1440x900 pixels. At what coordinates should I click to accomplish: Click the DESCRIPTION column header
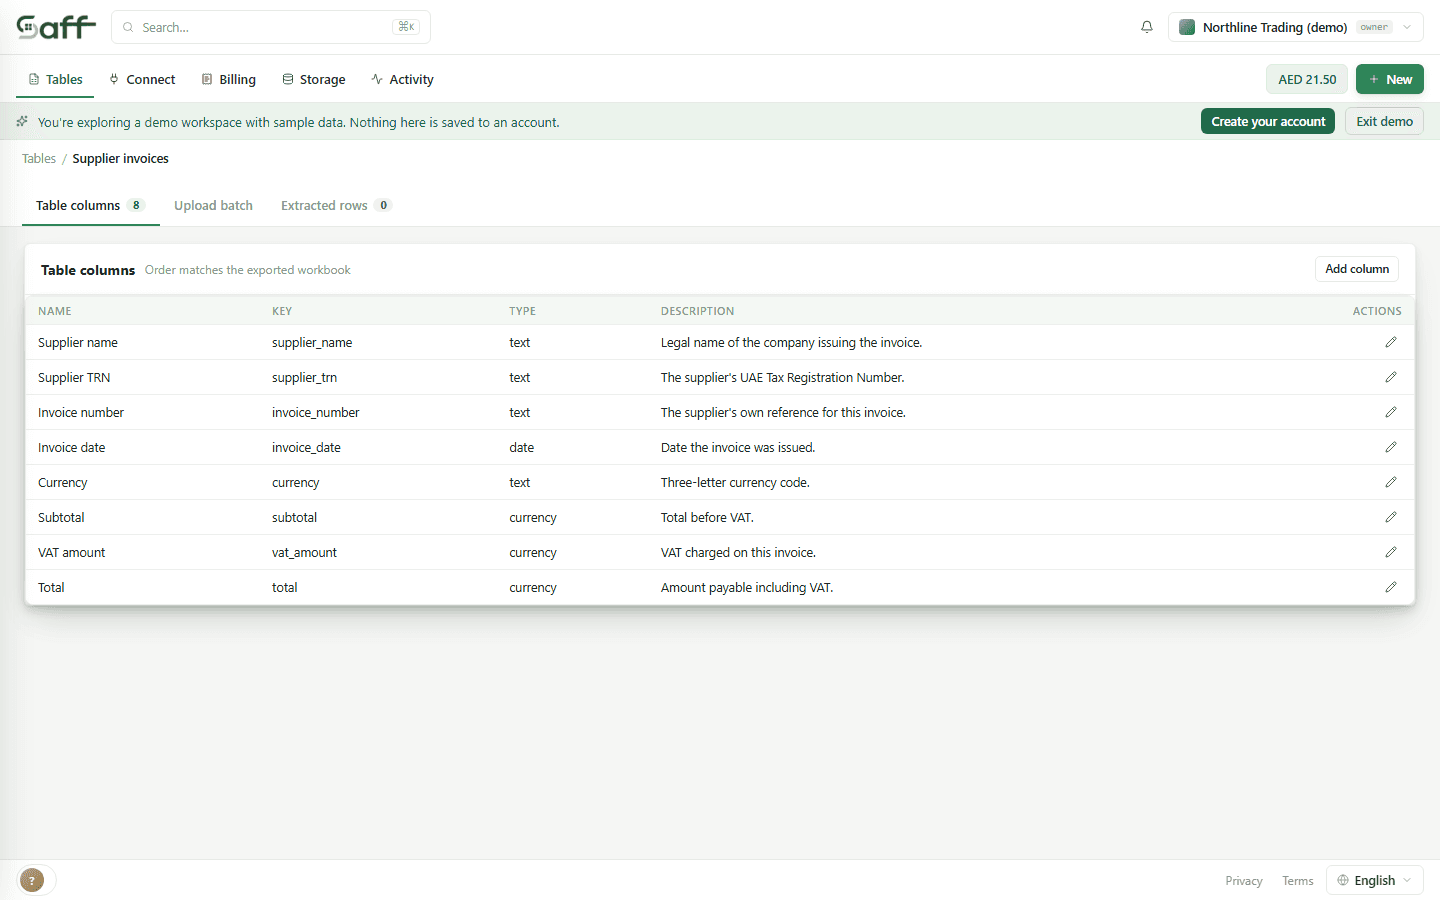(697, 311)
